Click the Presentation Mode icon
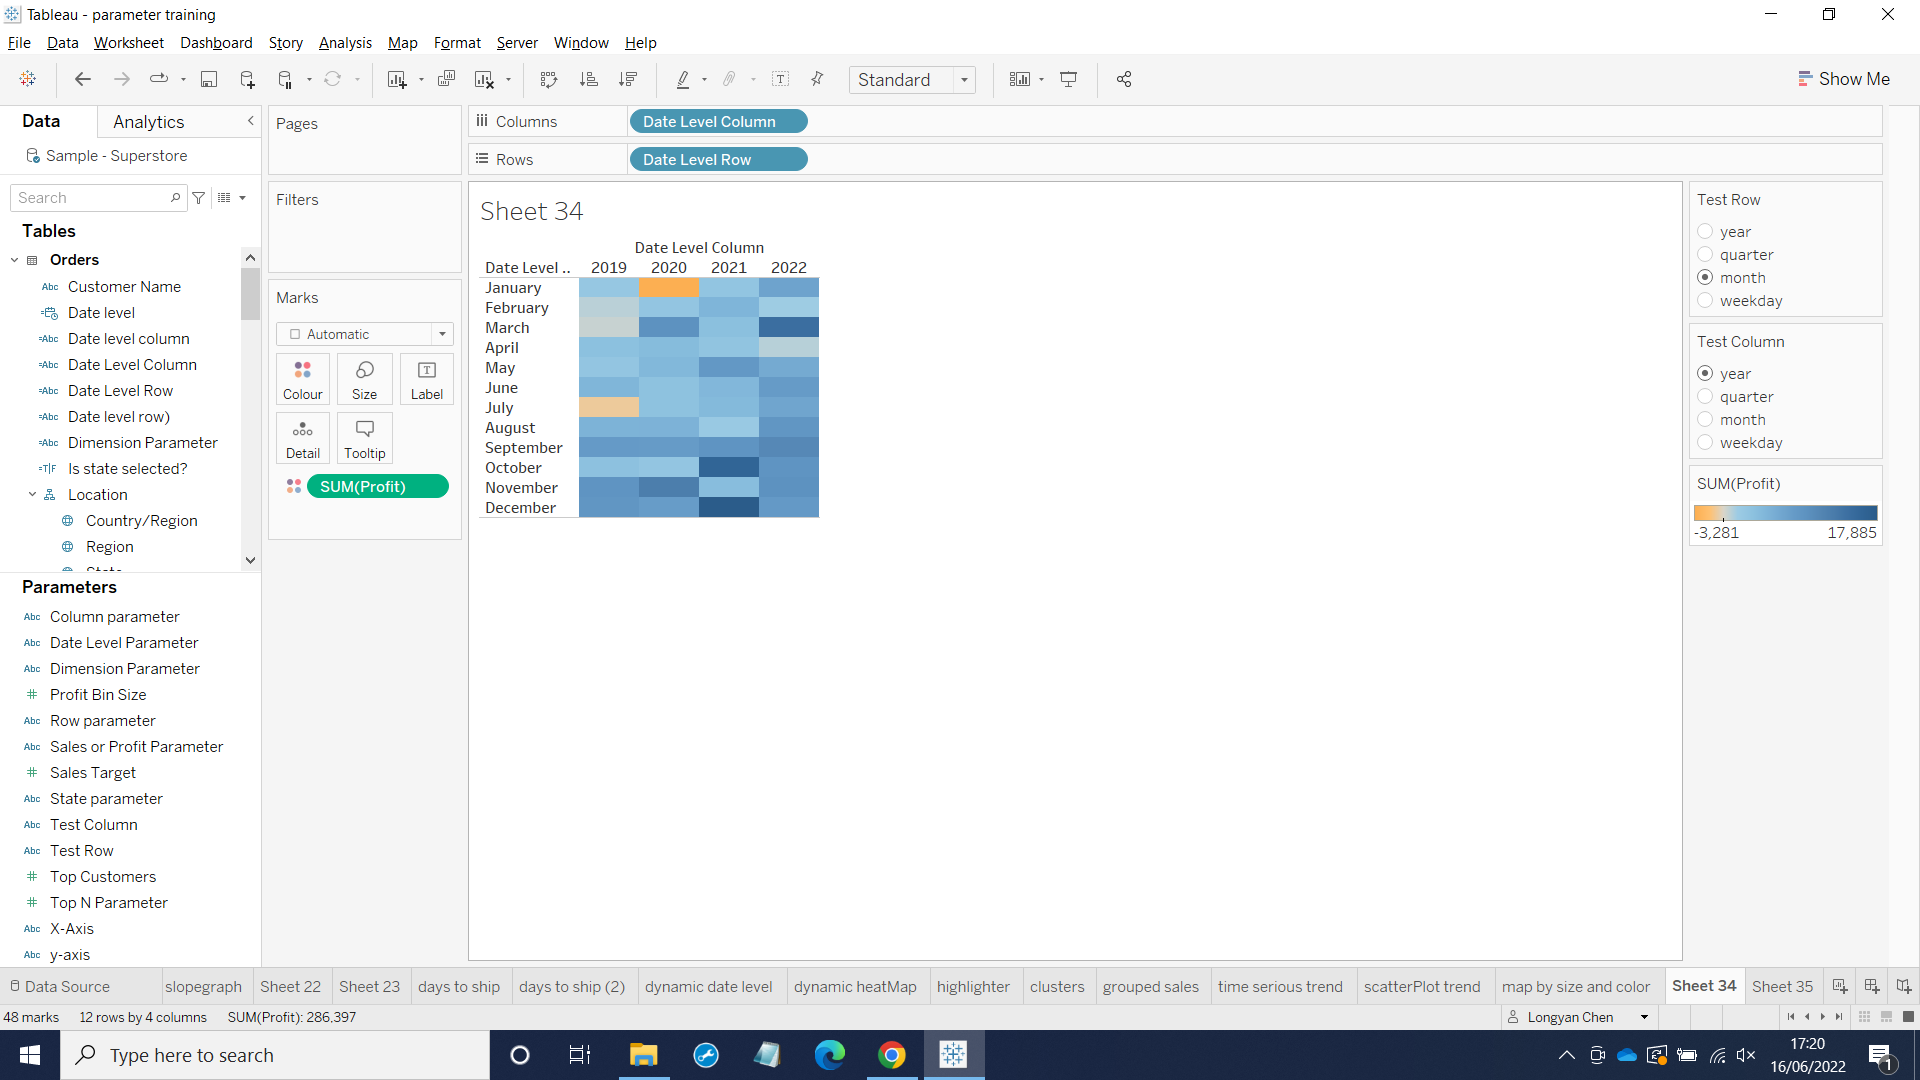The width and height of the screenshot is (1920, 1080). click(1068, 79)
